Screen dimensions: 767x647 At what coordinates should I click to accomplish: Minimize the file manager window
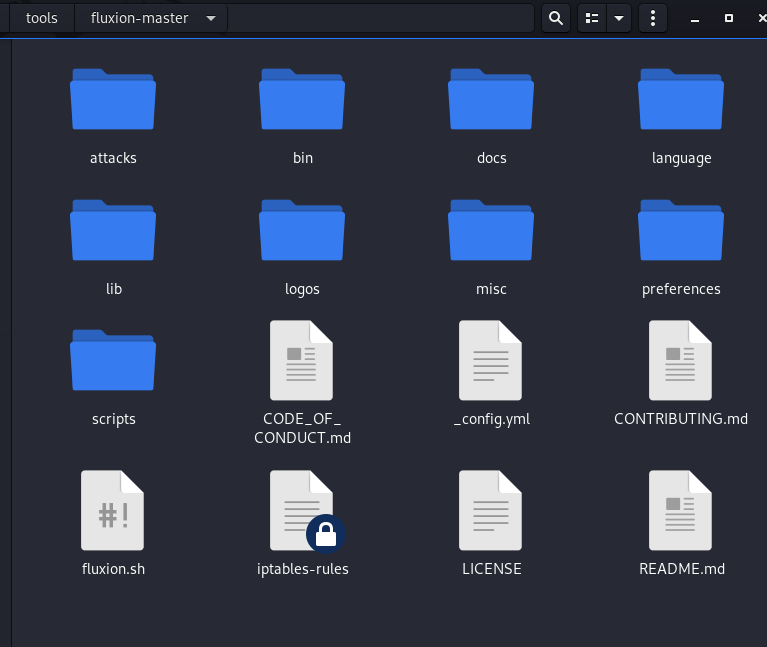coord(695,19)
